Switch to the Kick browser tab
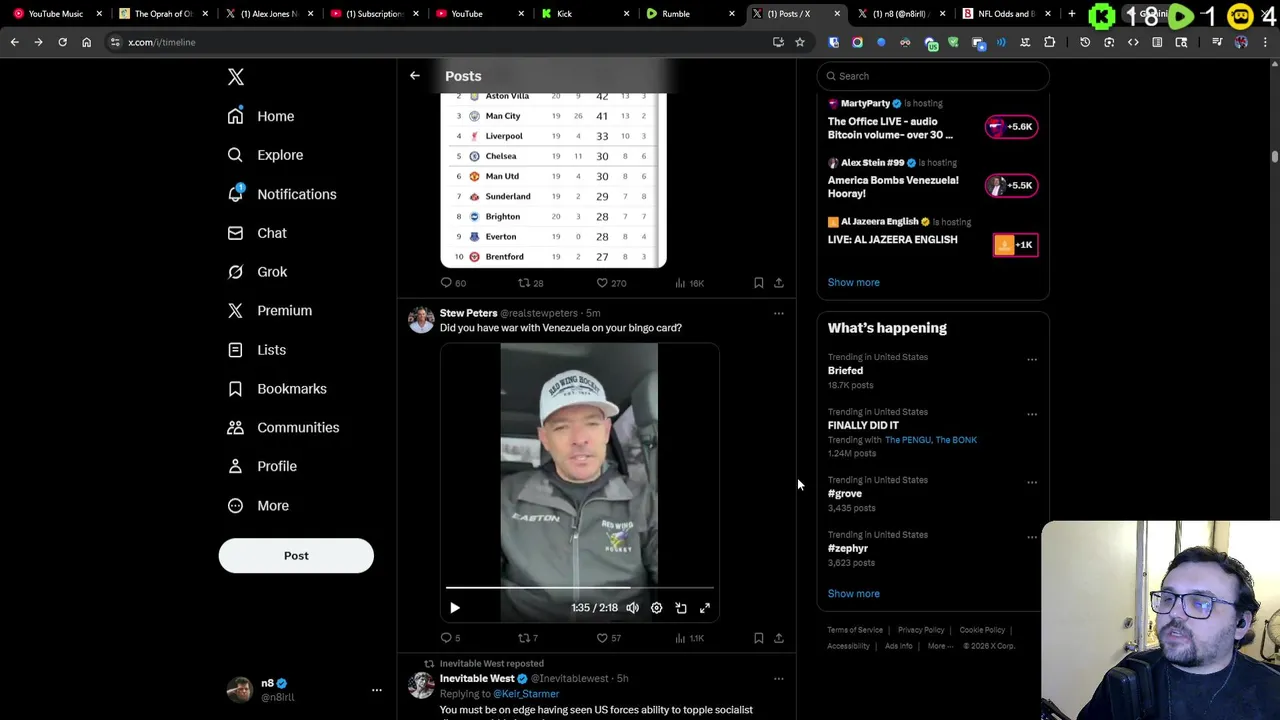The height and width of the screenshot is (720, 1280). tap(585, 14)
